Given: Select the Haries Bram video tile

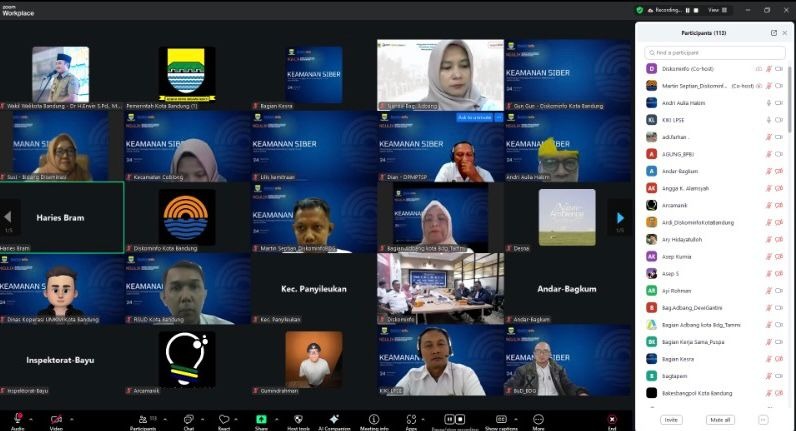Looking at the screenshot, I should point(61,217).
